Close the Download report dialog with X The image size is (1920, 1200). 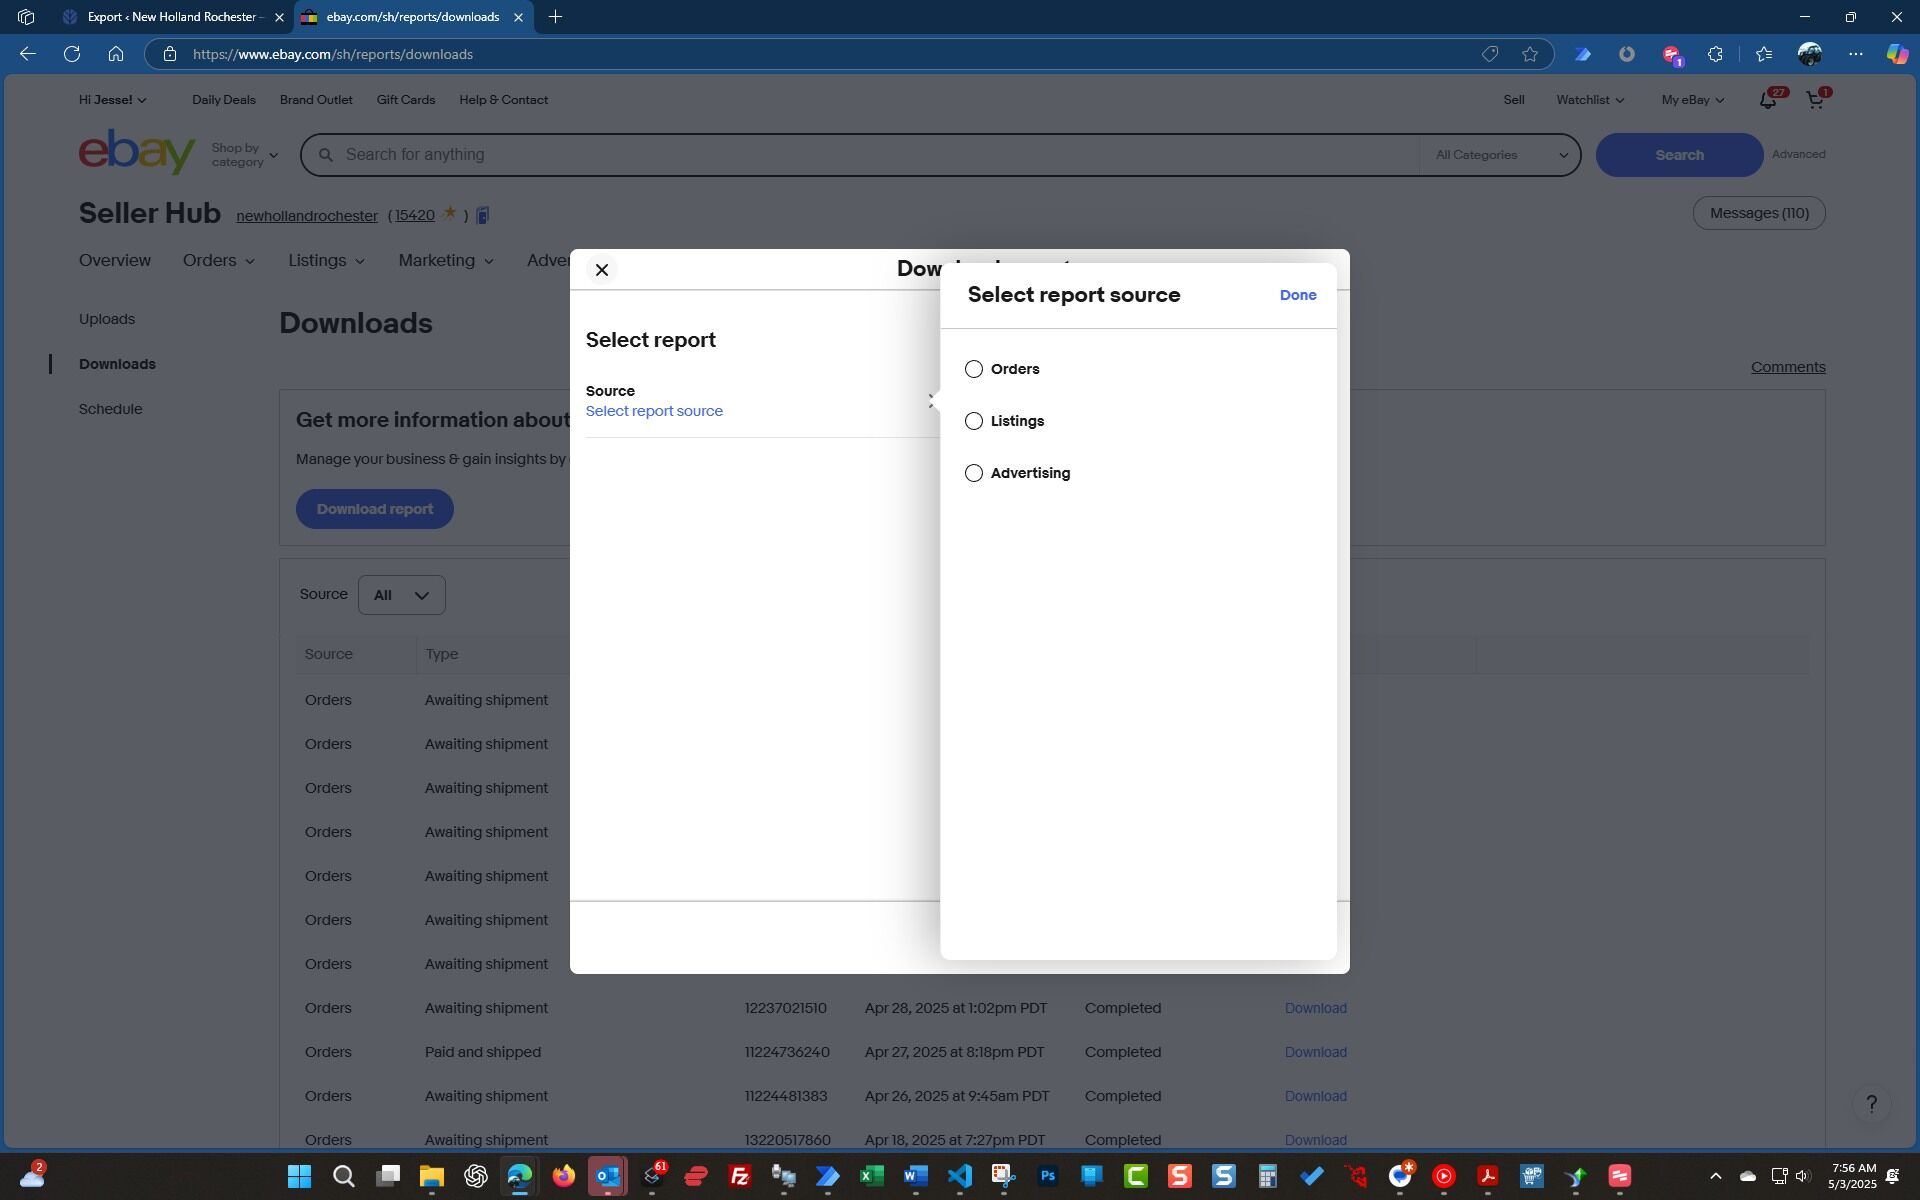pos(601,270)
